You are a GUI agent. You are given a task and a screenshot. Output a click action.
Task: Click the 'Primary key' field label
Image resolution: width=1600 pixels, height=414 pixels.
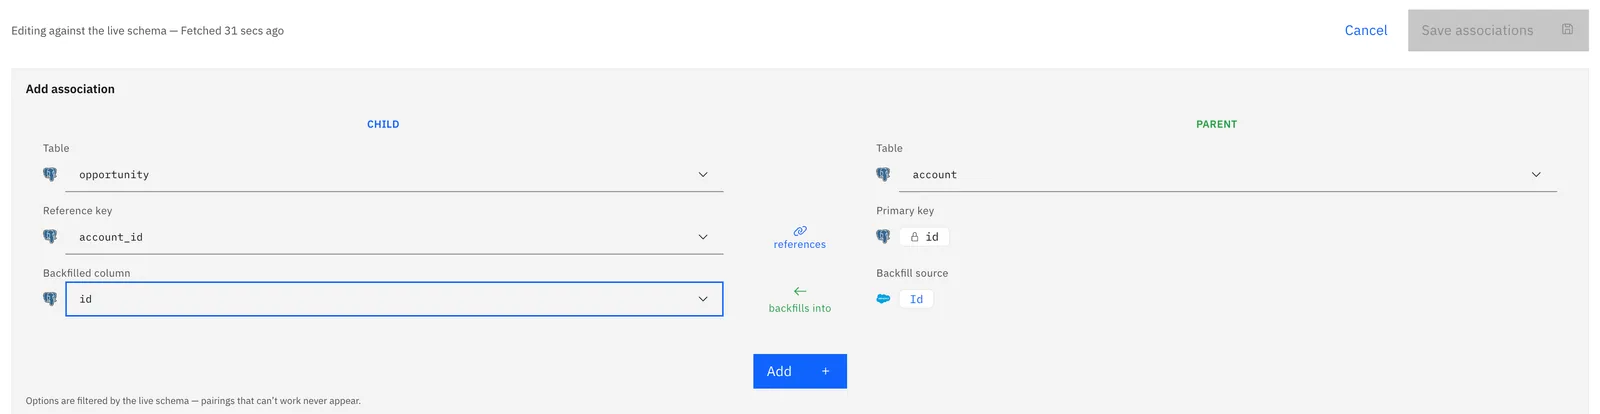point(905,211)
